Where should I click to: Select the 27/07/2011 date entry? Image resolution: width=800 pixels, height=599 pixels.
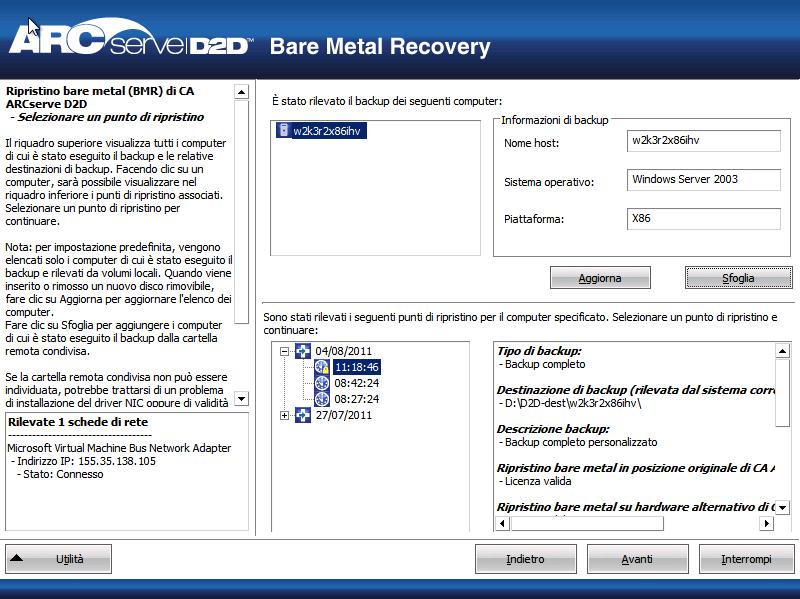[x=343, y=415]
